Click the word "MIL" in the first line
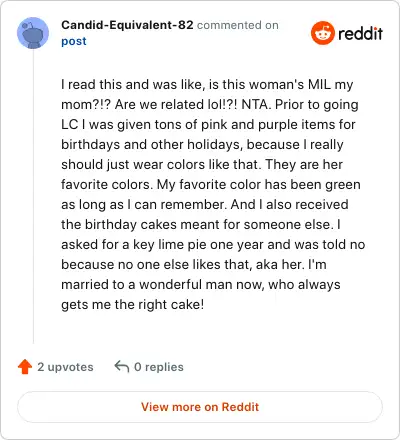 [x=319, y=84]
